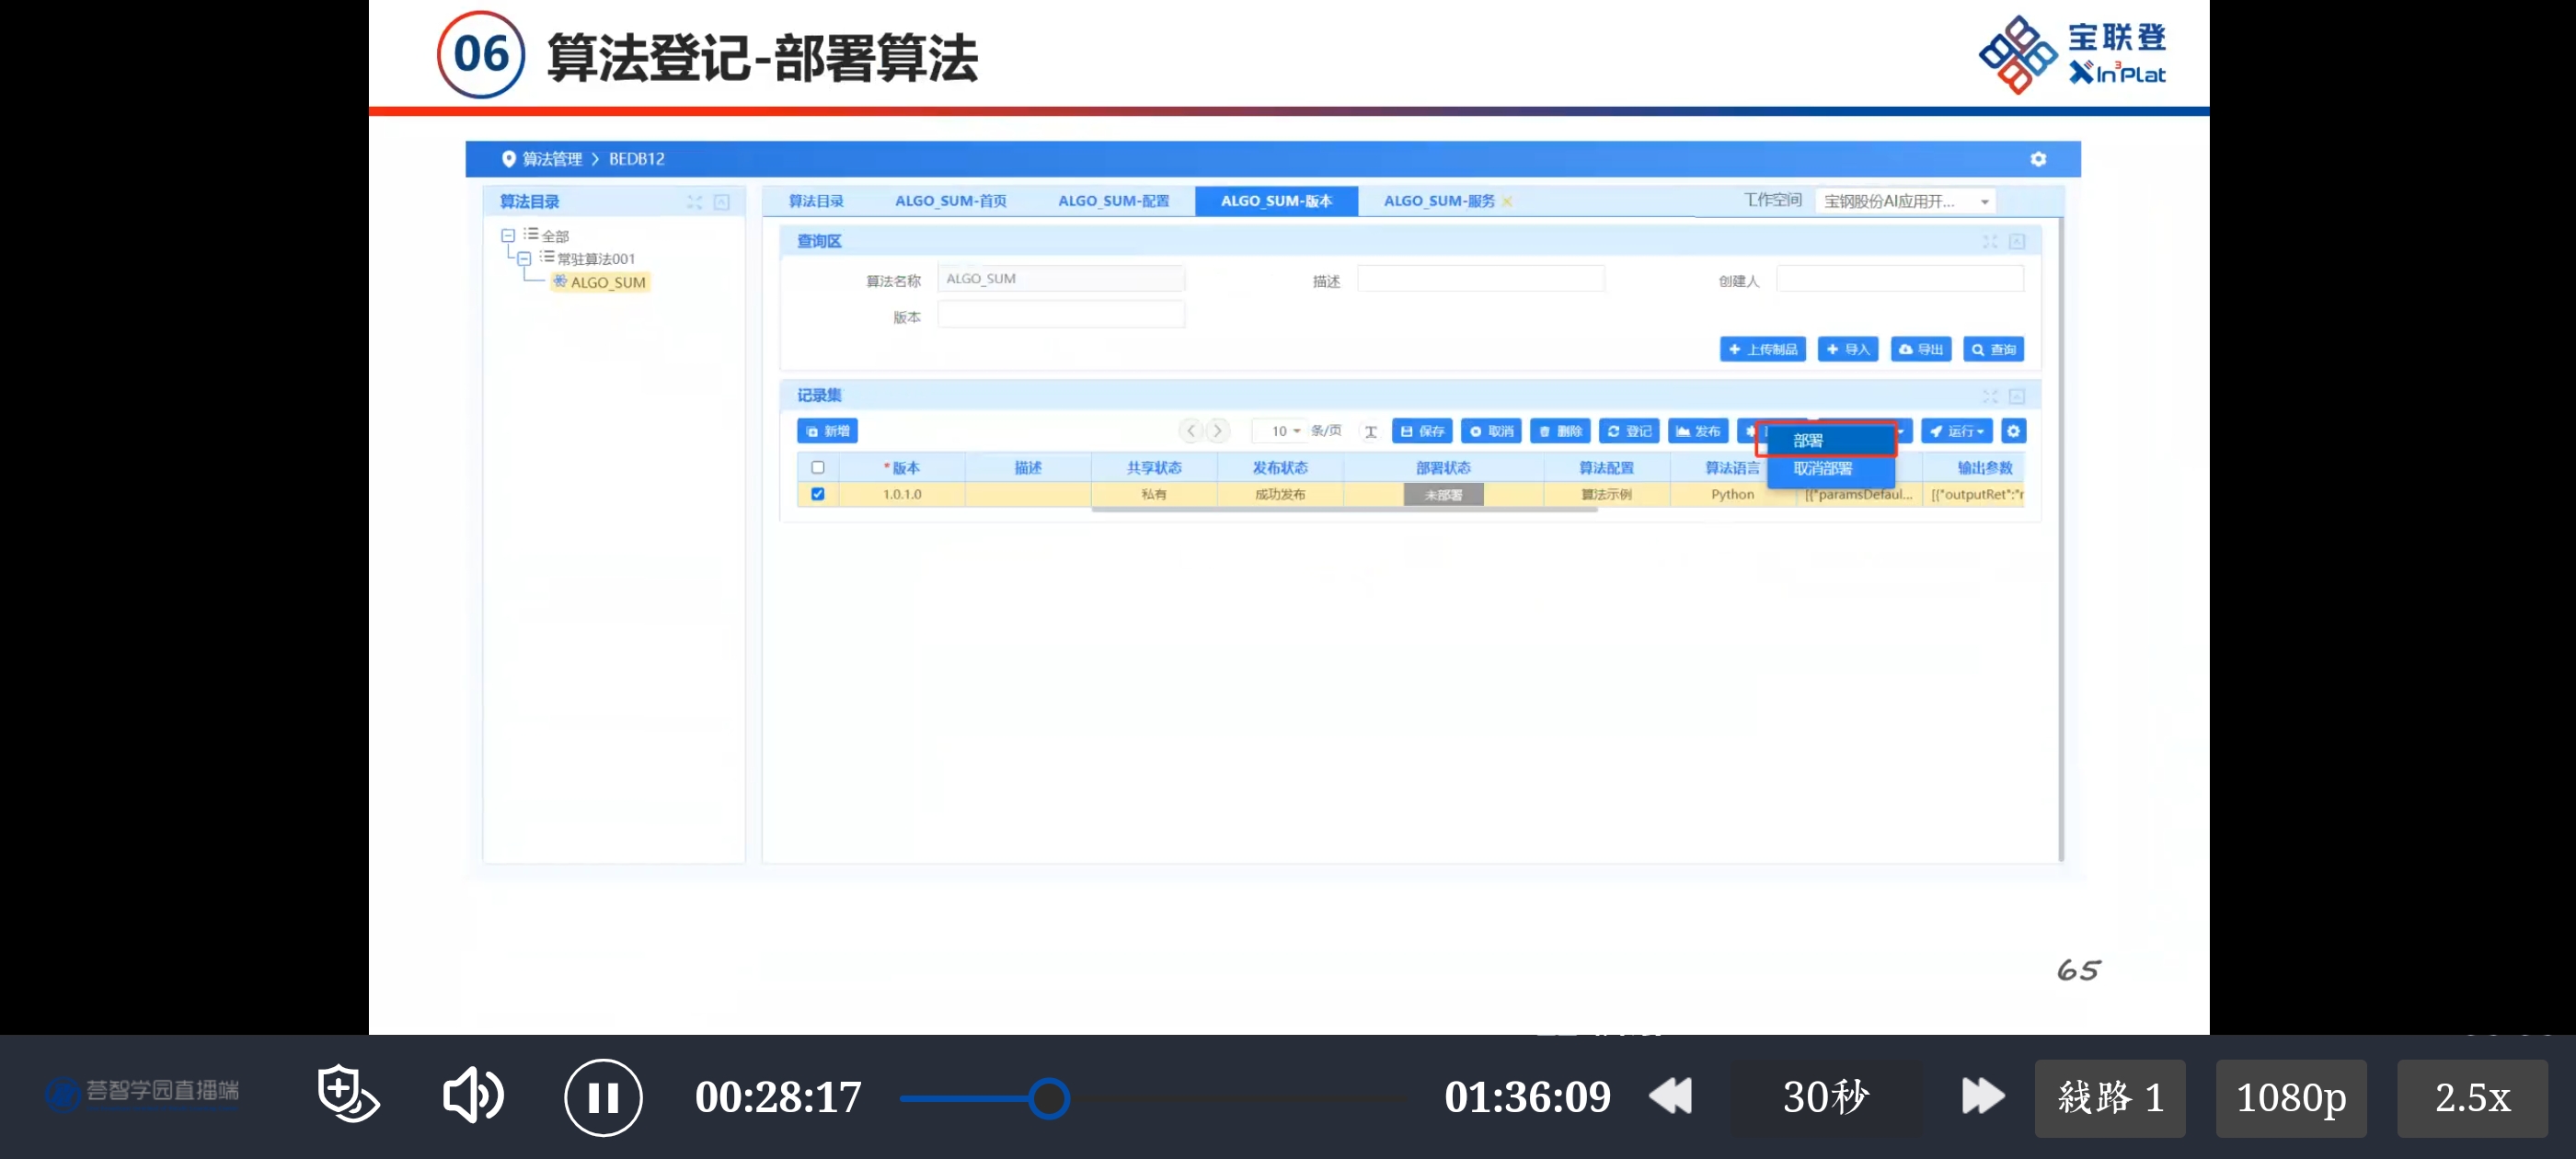Pause the video playback
2576x1159 pixels.
pyautogui.click(x=602, y=1097)
